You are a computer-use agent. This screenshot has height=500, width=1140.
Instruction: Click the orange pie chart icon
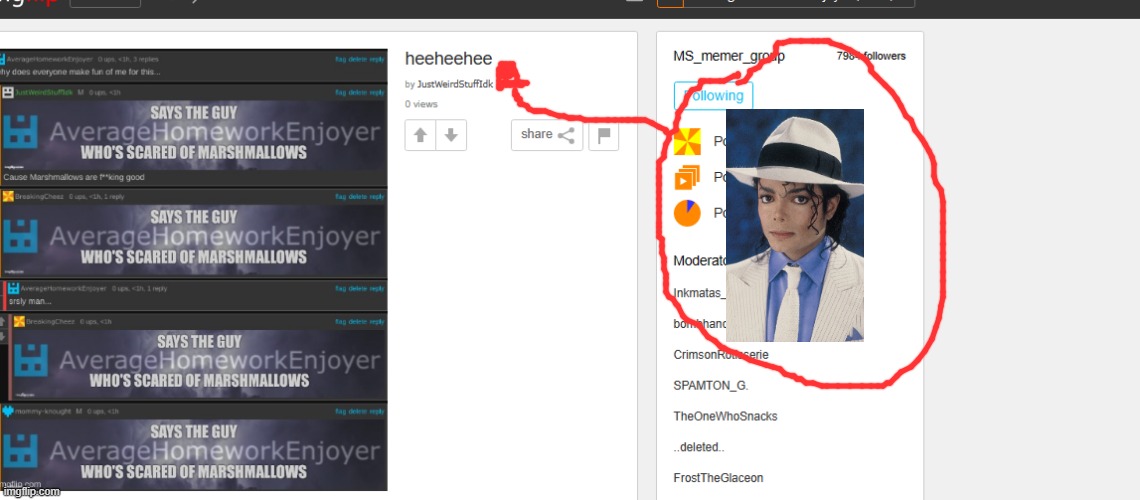687,213
